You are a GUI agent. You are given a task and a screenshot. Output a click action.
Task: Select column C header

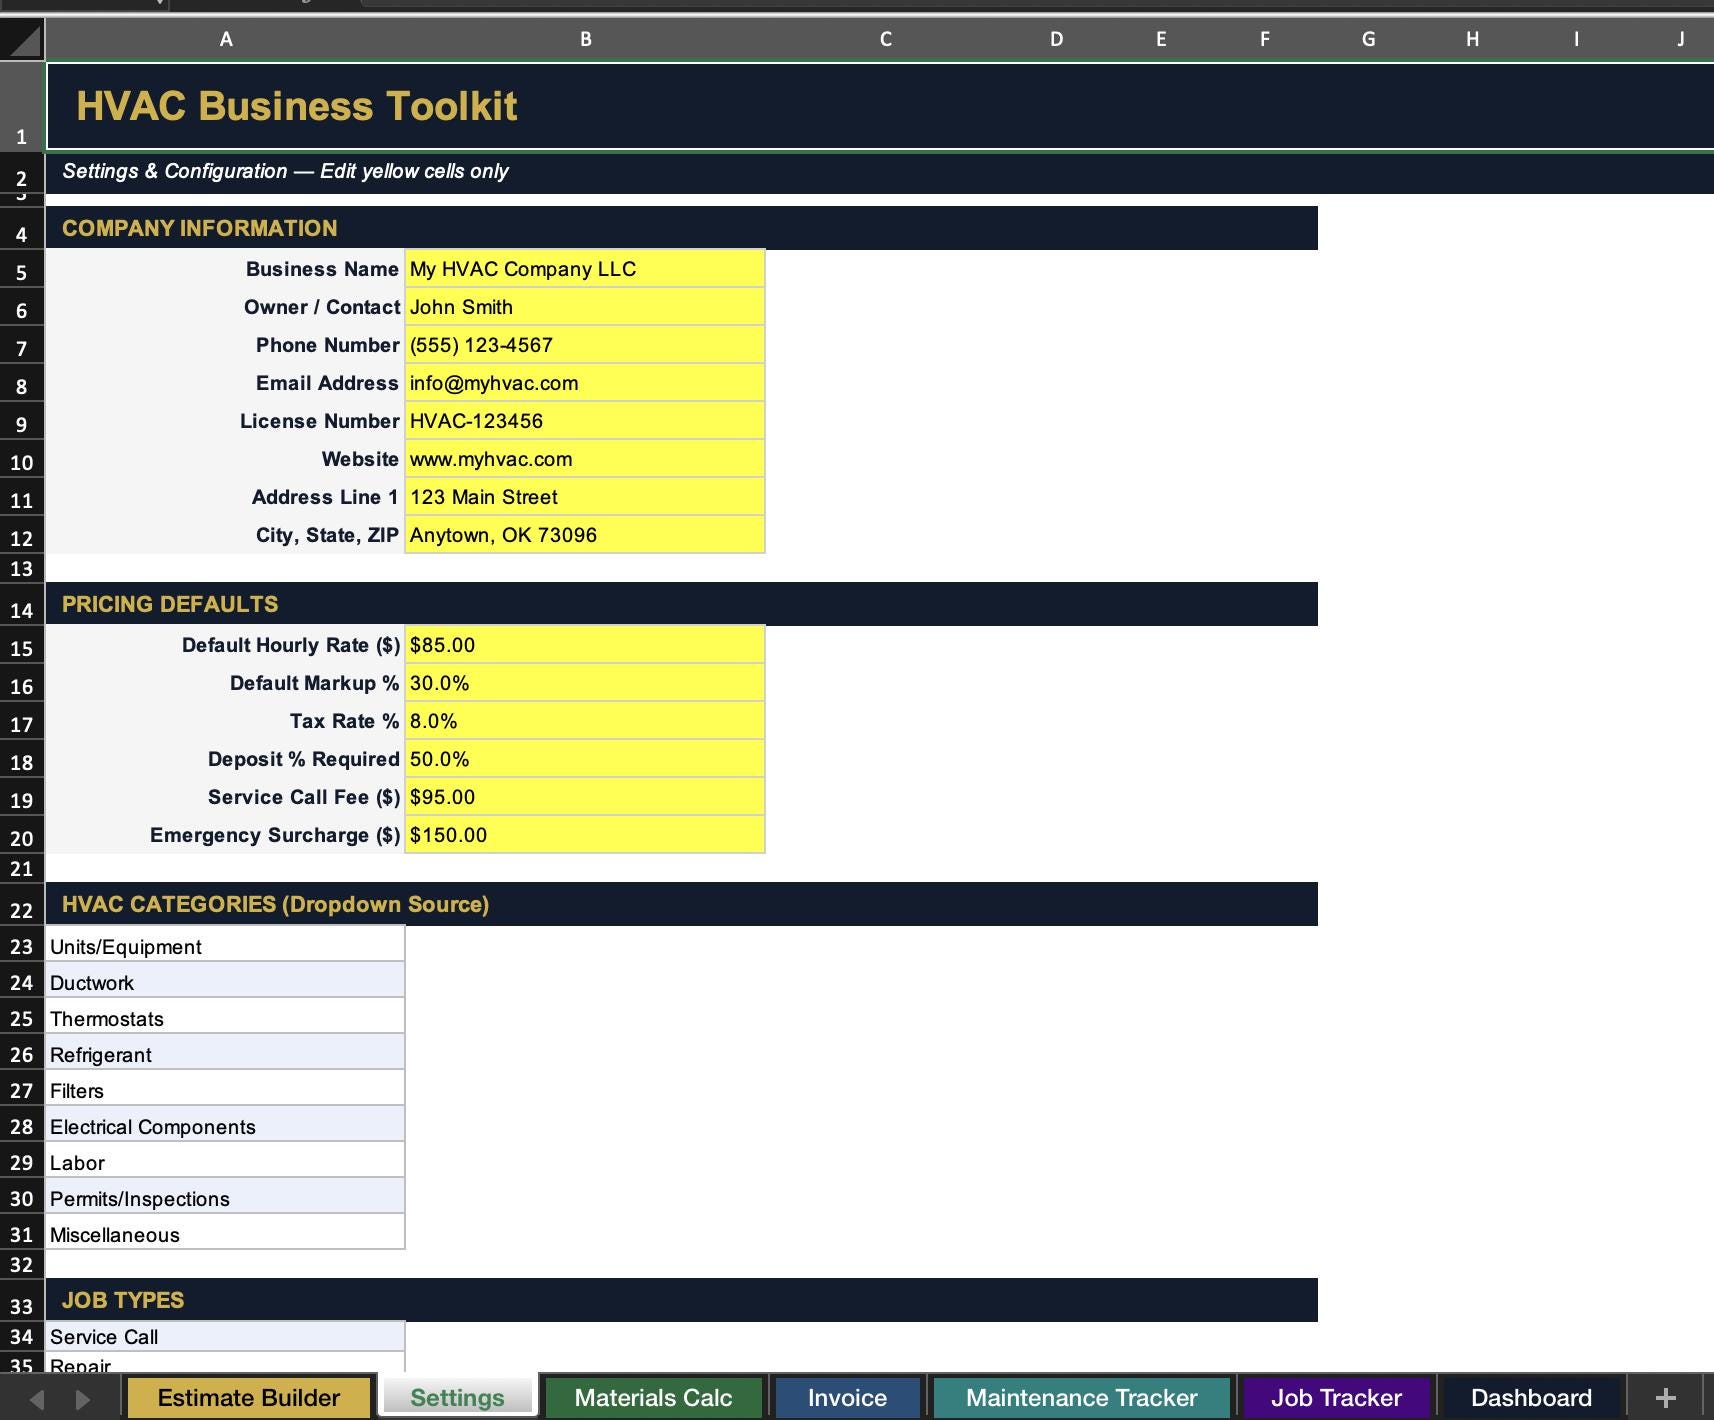885,40
